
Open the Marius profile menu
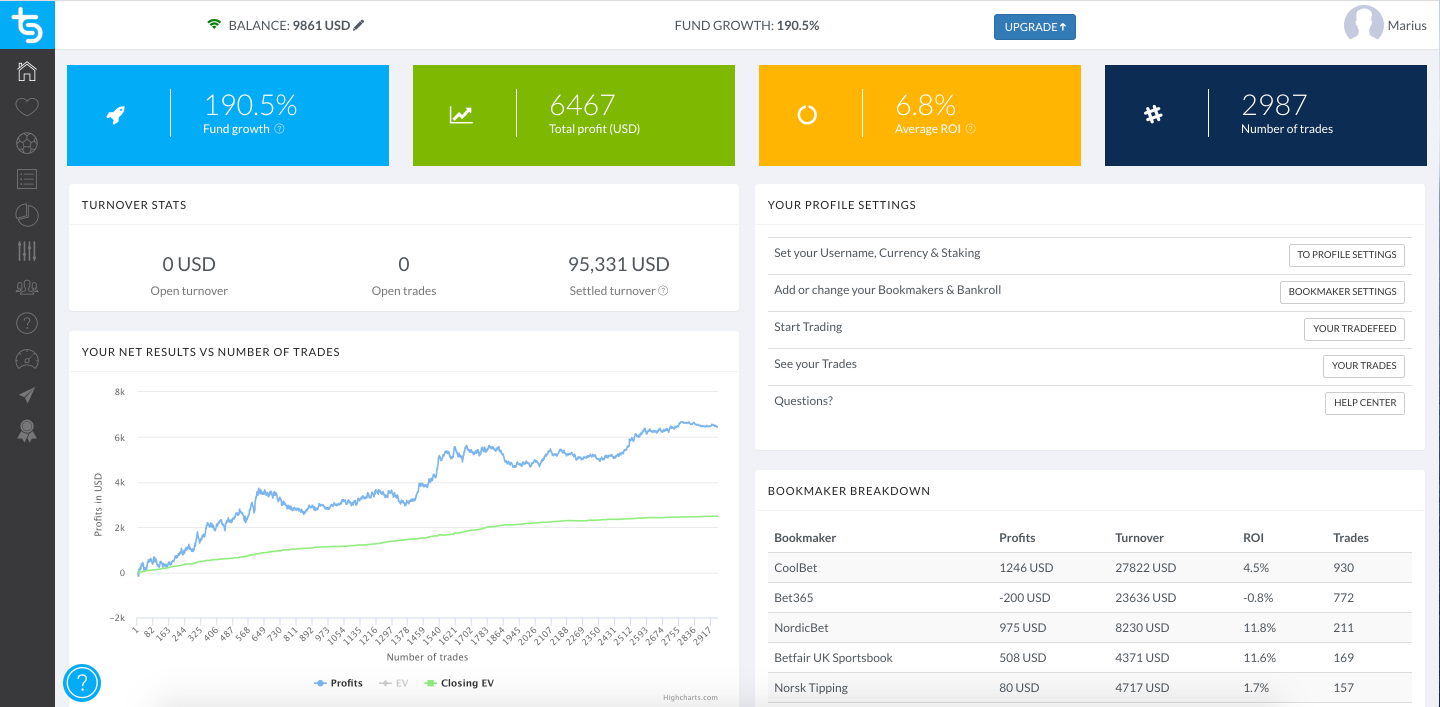(1386, 24)
